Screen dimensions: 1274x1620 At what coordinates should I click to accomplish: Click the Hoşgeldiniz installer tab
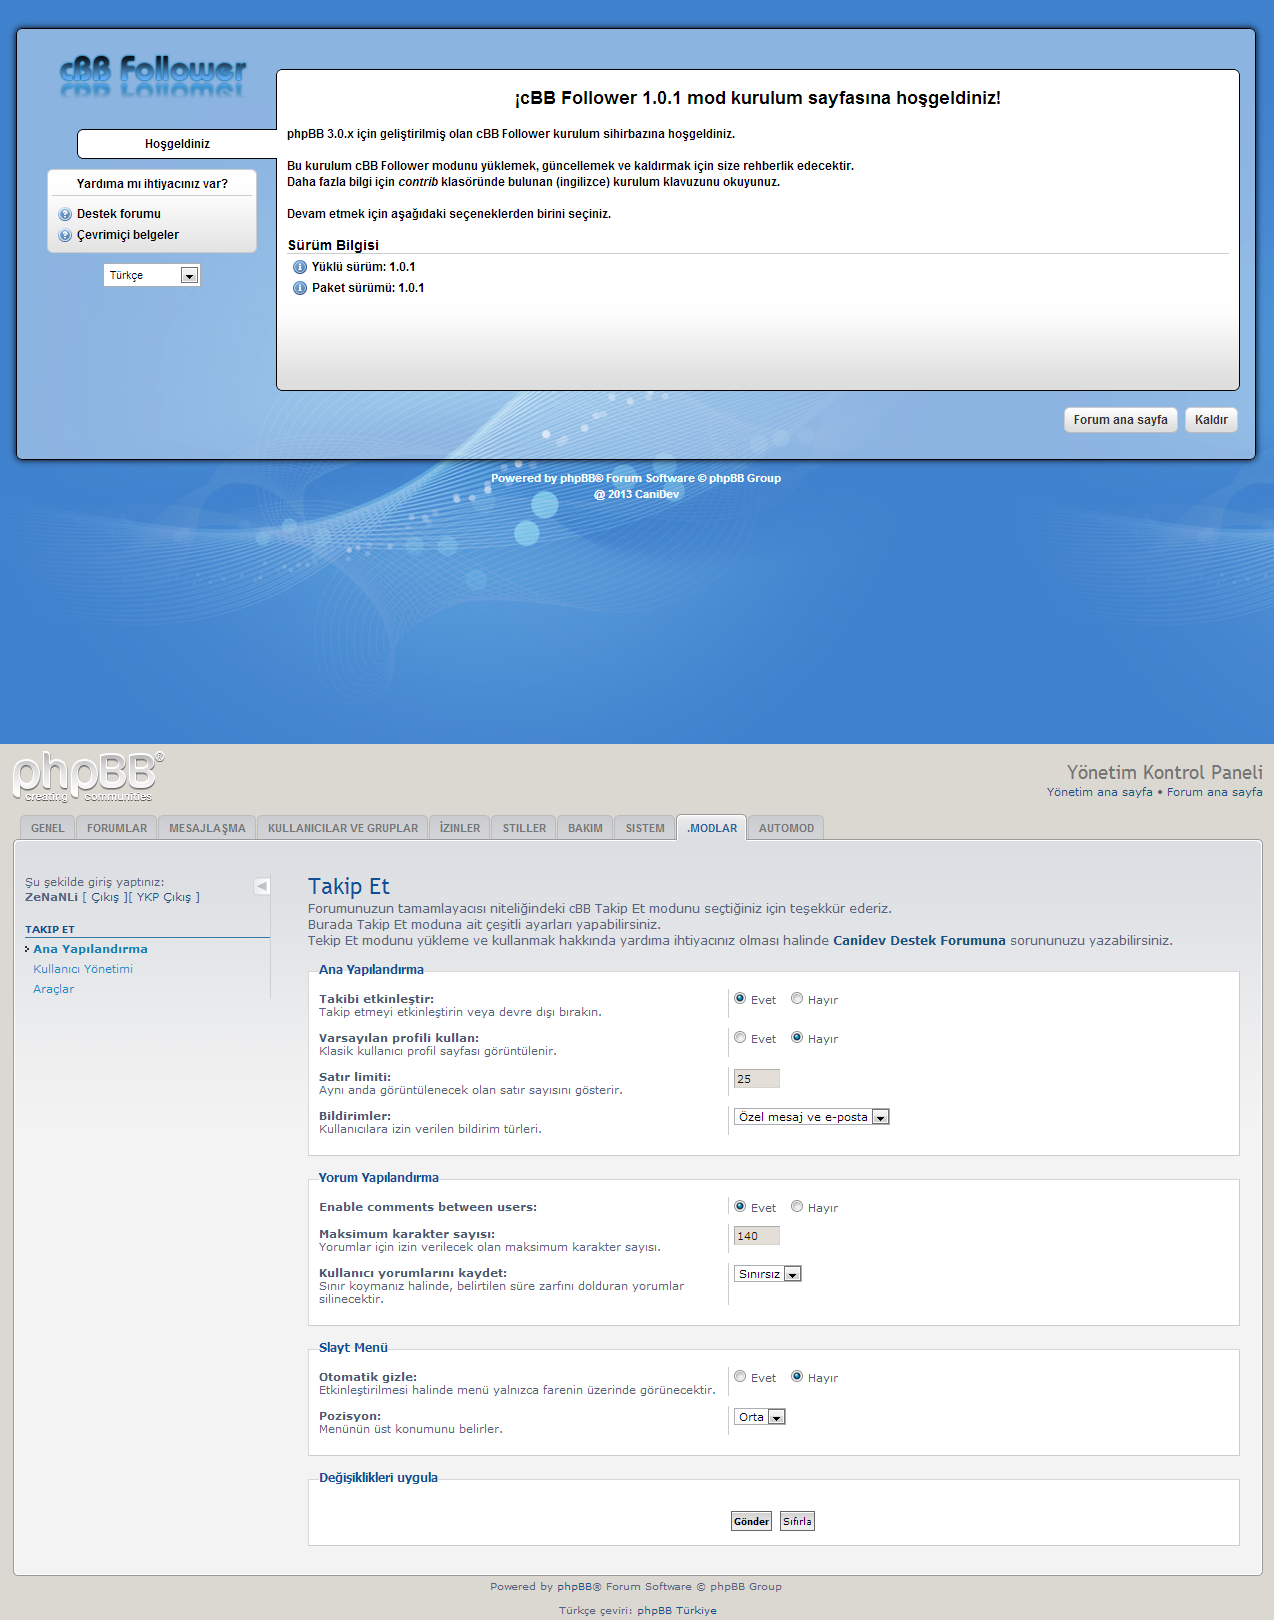click(177, 144)
